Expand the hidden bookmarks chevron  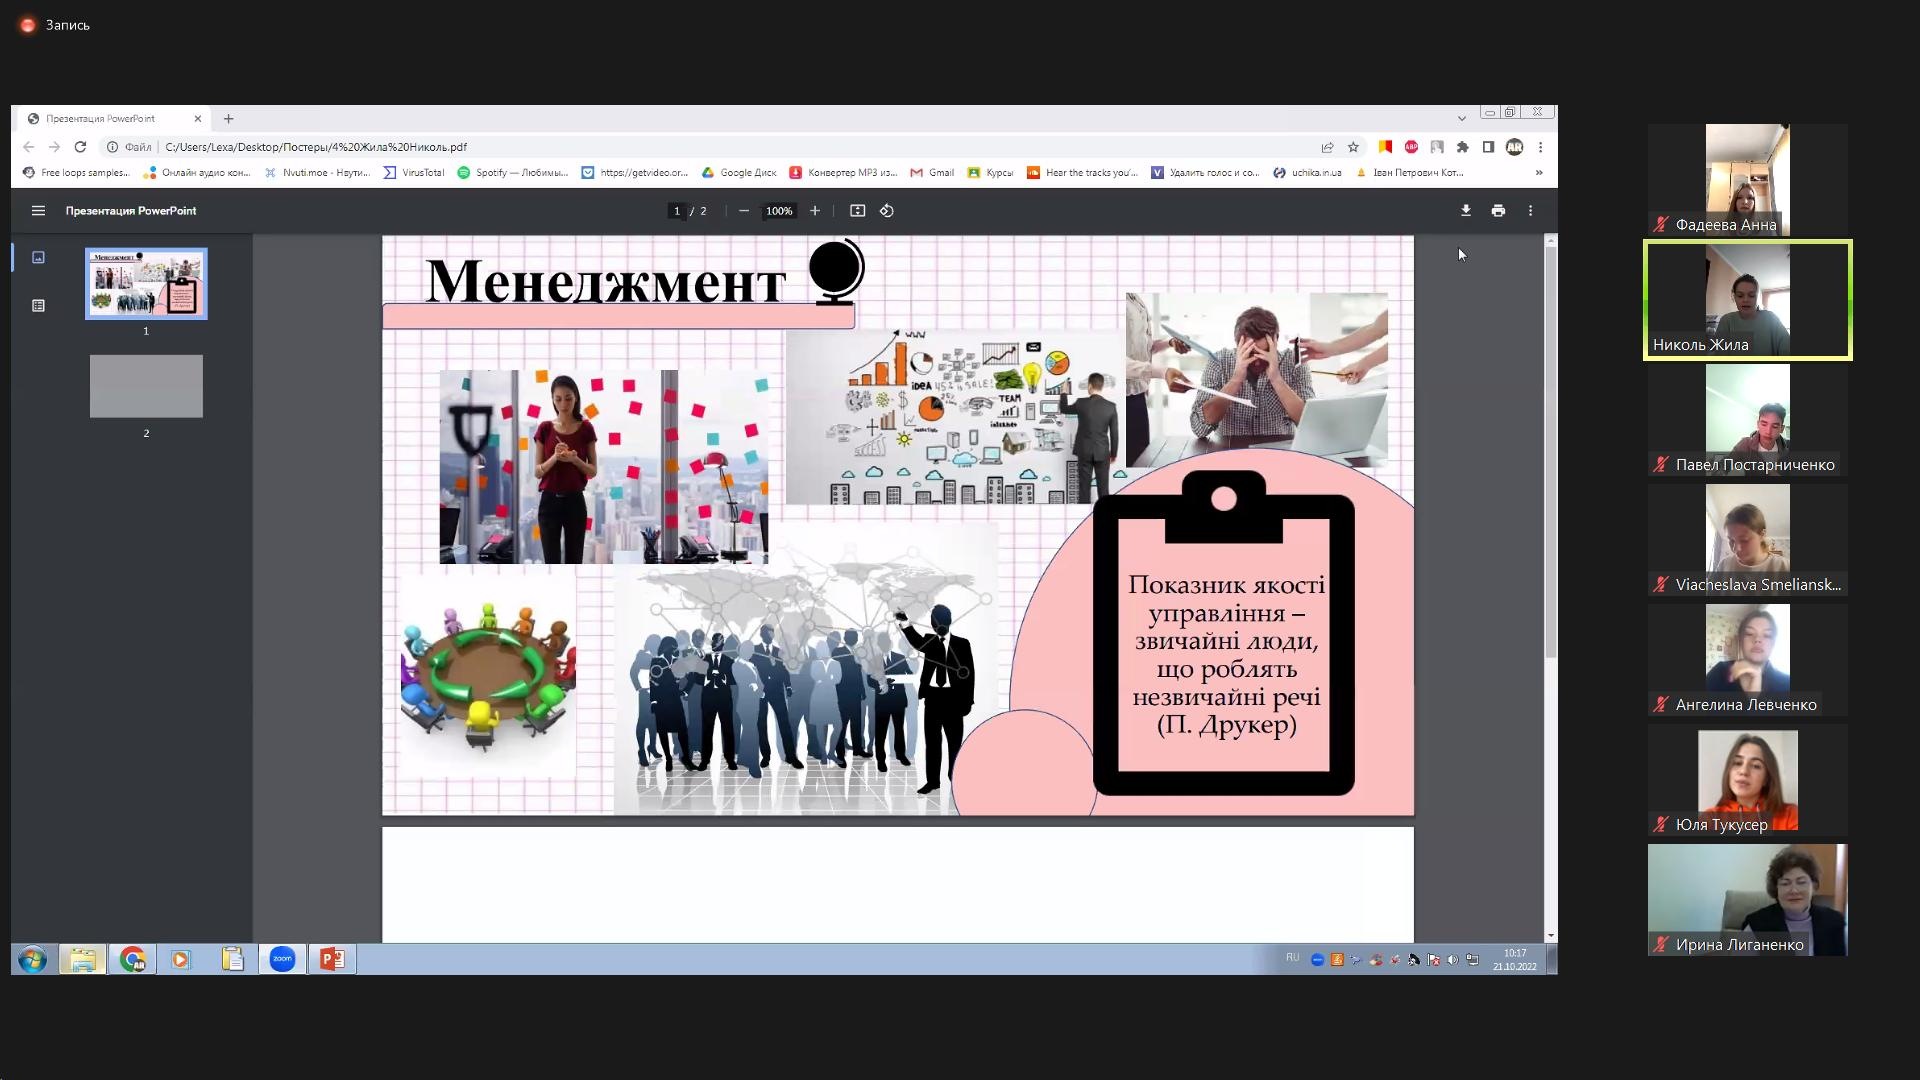tap(1539, 173)
